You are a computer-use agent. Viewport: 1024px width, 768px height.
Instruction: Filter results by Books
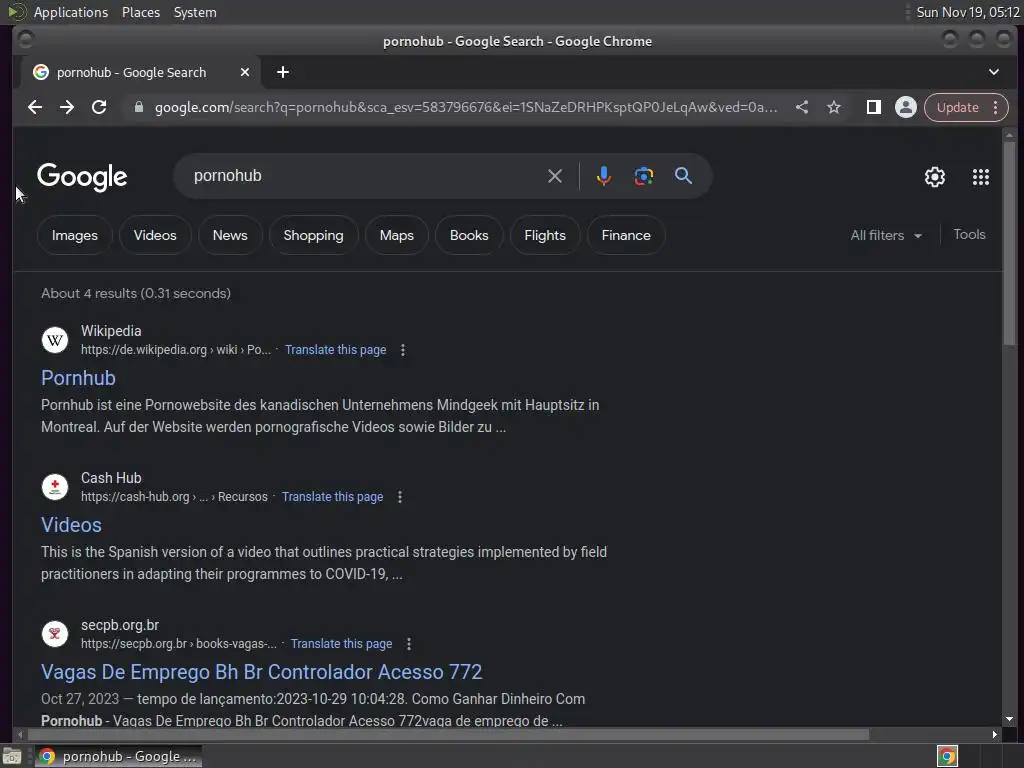click(469, 235)
